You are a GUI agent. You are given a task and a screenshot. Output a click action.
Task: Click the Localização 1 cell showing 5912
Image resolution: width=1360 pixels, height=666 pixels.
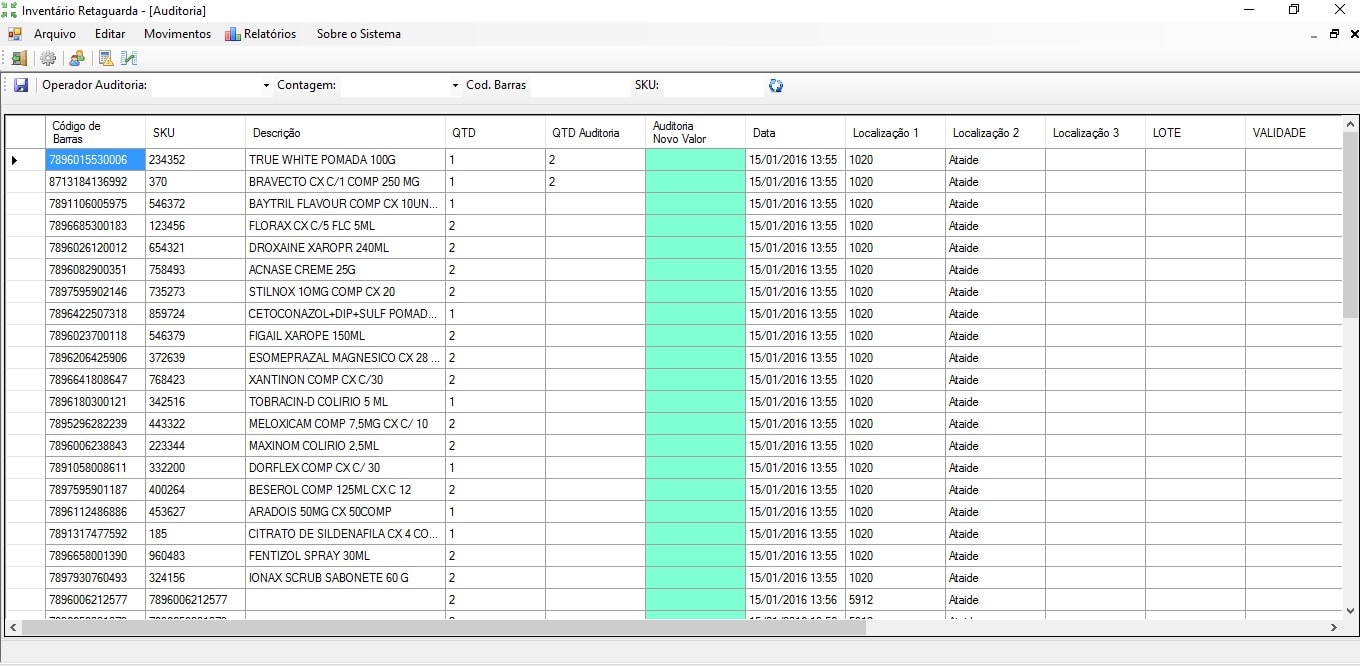tap(895, 600)
